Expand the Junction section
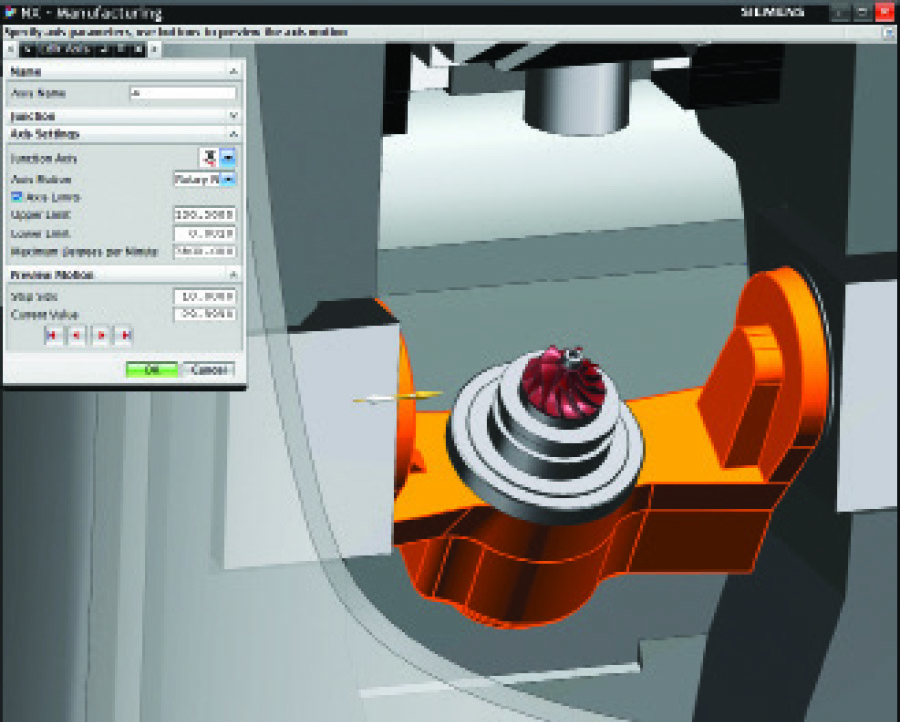The width and height of the screenshot is (900, 723). (x=233, y=116)
